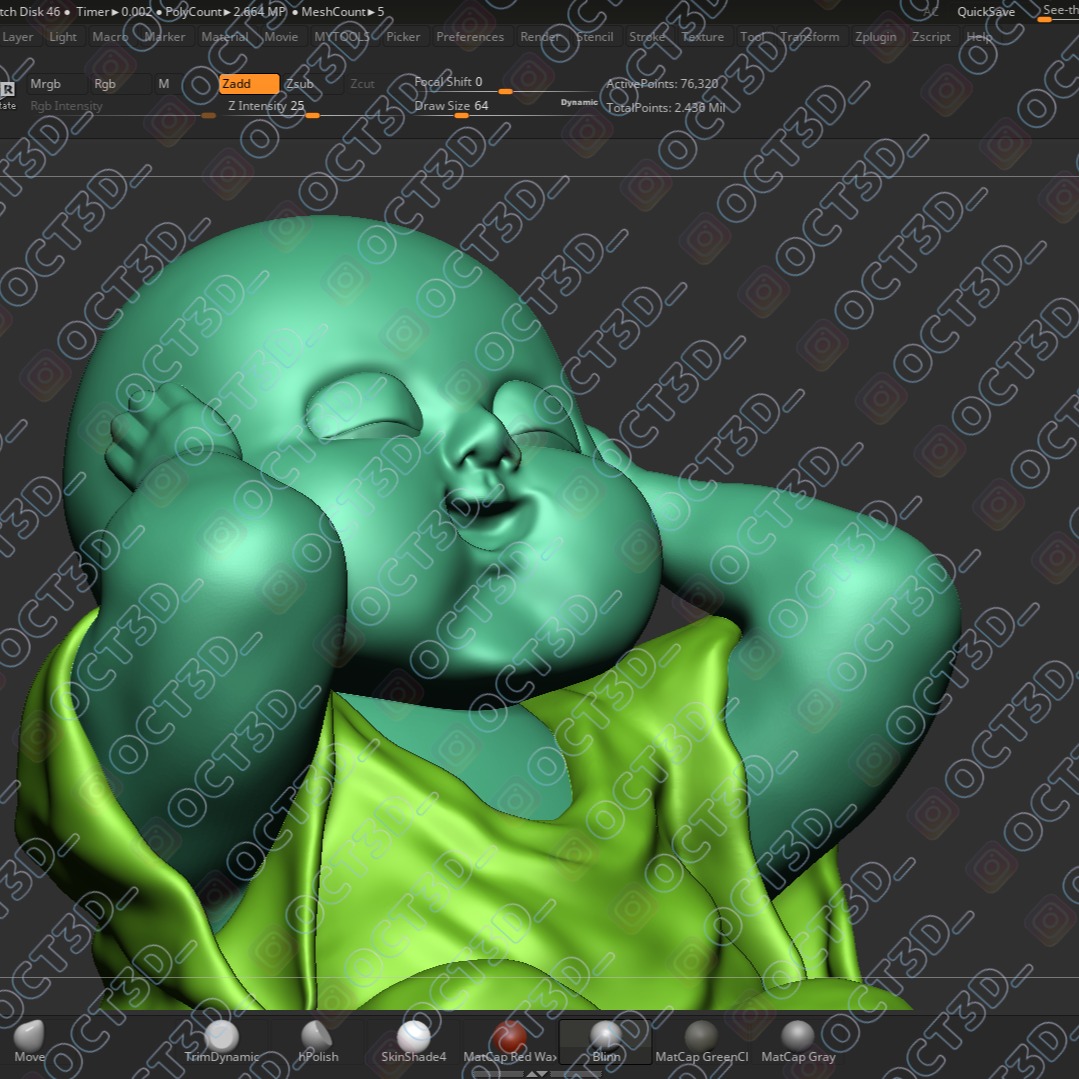Click the Dynamic draw size label
Image resolution: width=1079 pixels, height=1079 pixels.
(578, 102)
